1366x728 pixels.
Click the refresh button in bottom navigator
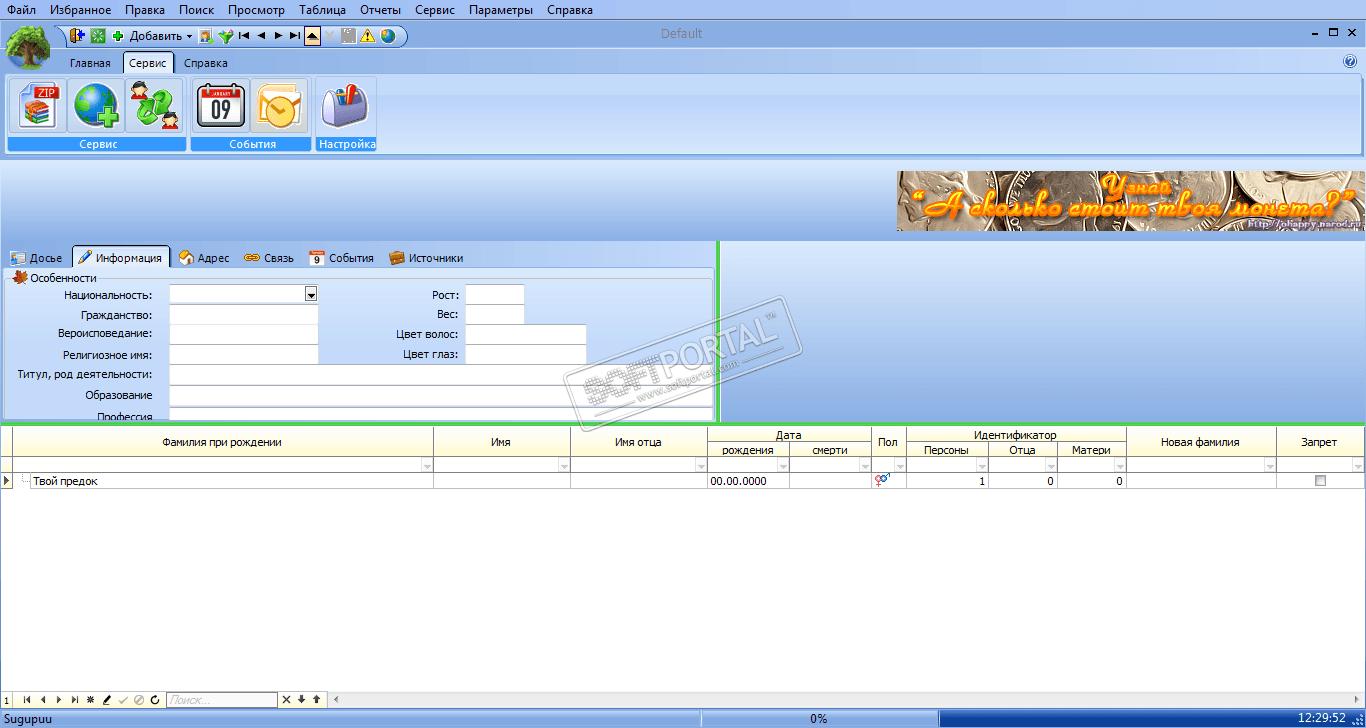coord(155,700)
